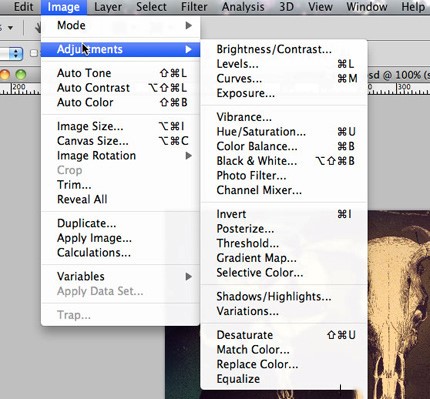Choose Auto Color
Image resolution: width=430 pixels, height=399 pixels.
[x=121, y=102]
